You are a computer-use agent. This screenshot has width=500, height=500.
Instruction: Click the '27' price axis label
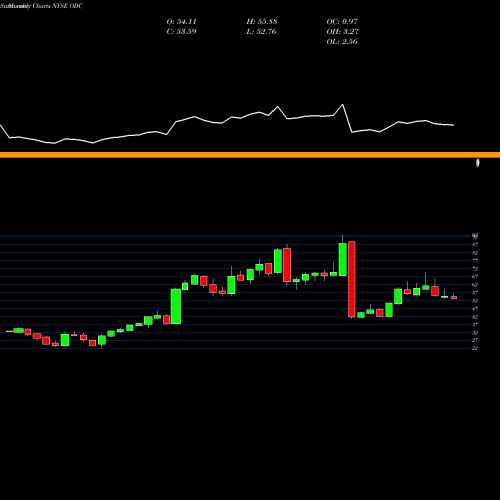[475, 340]
